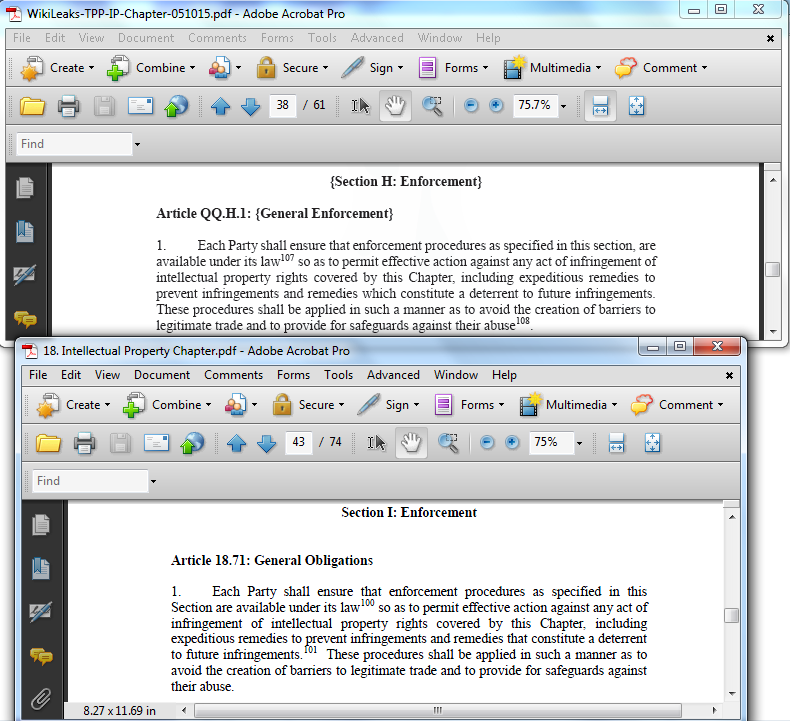The width and height of the screenshot is (790, 721).
Task: Open File menu in Intellectual Property window
Action: point(38,375)
